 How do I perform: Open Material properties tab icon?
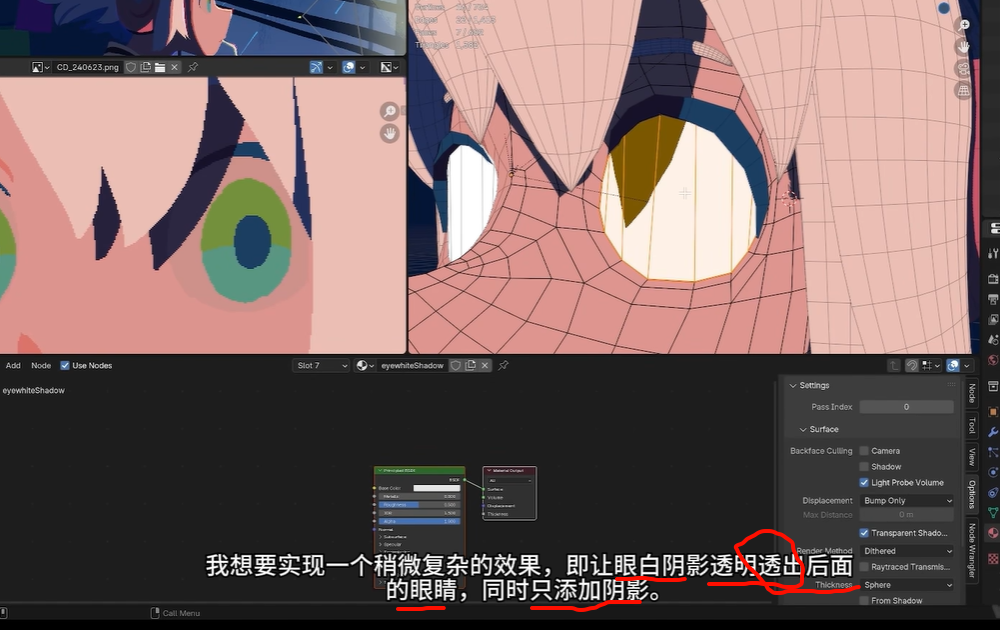click(x=993, y=532)
